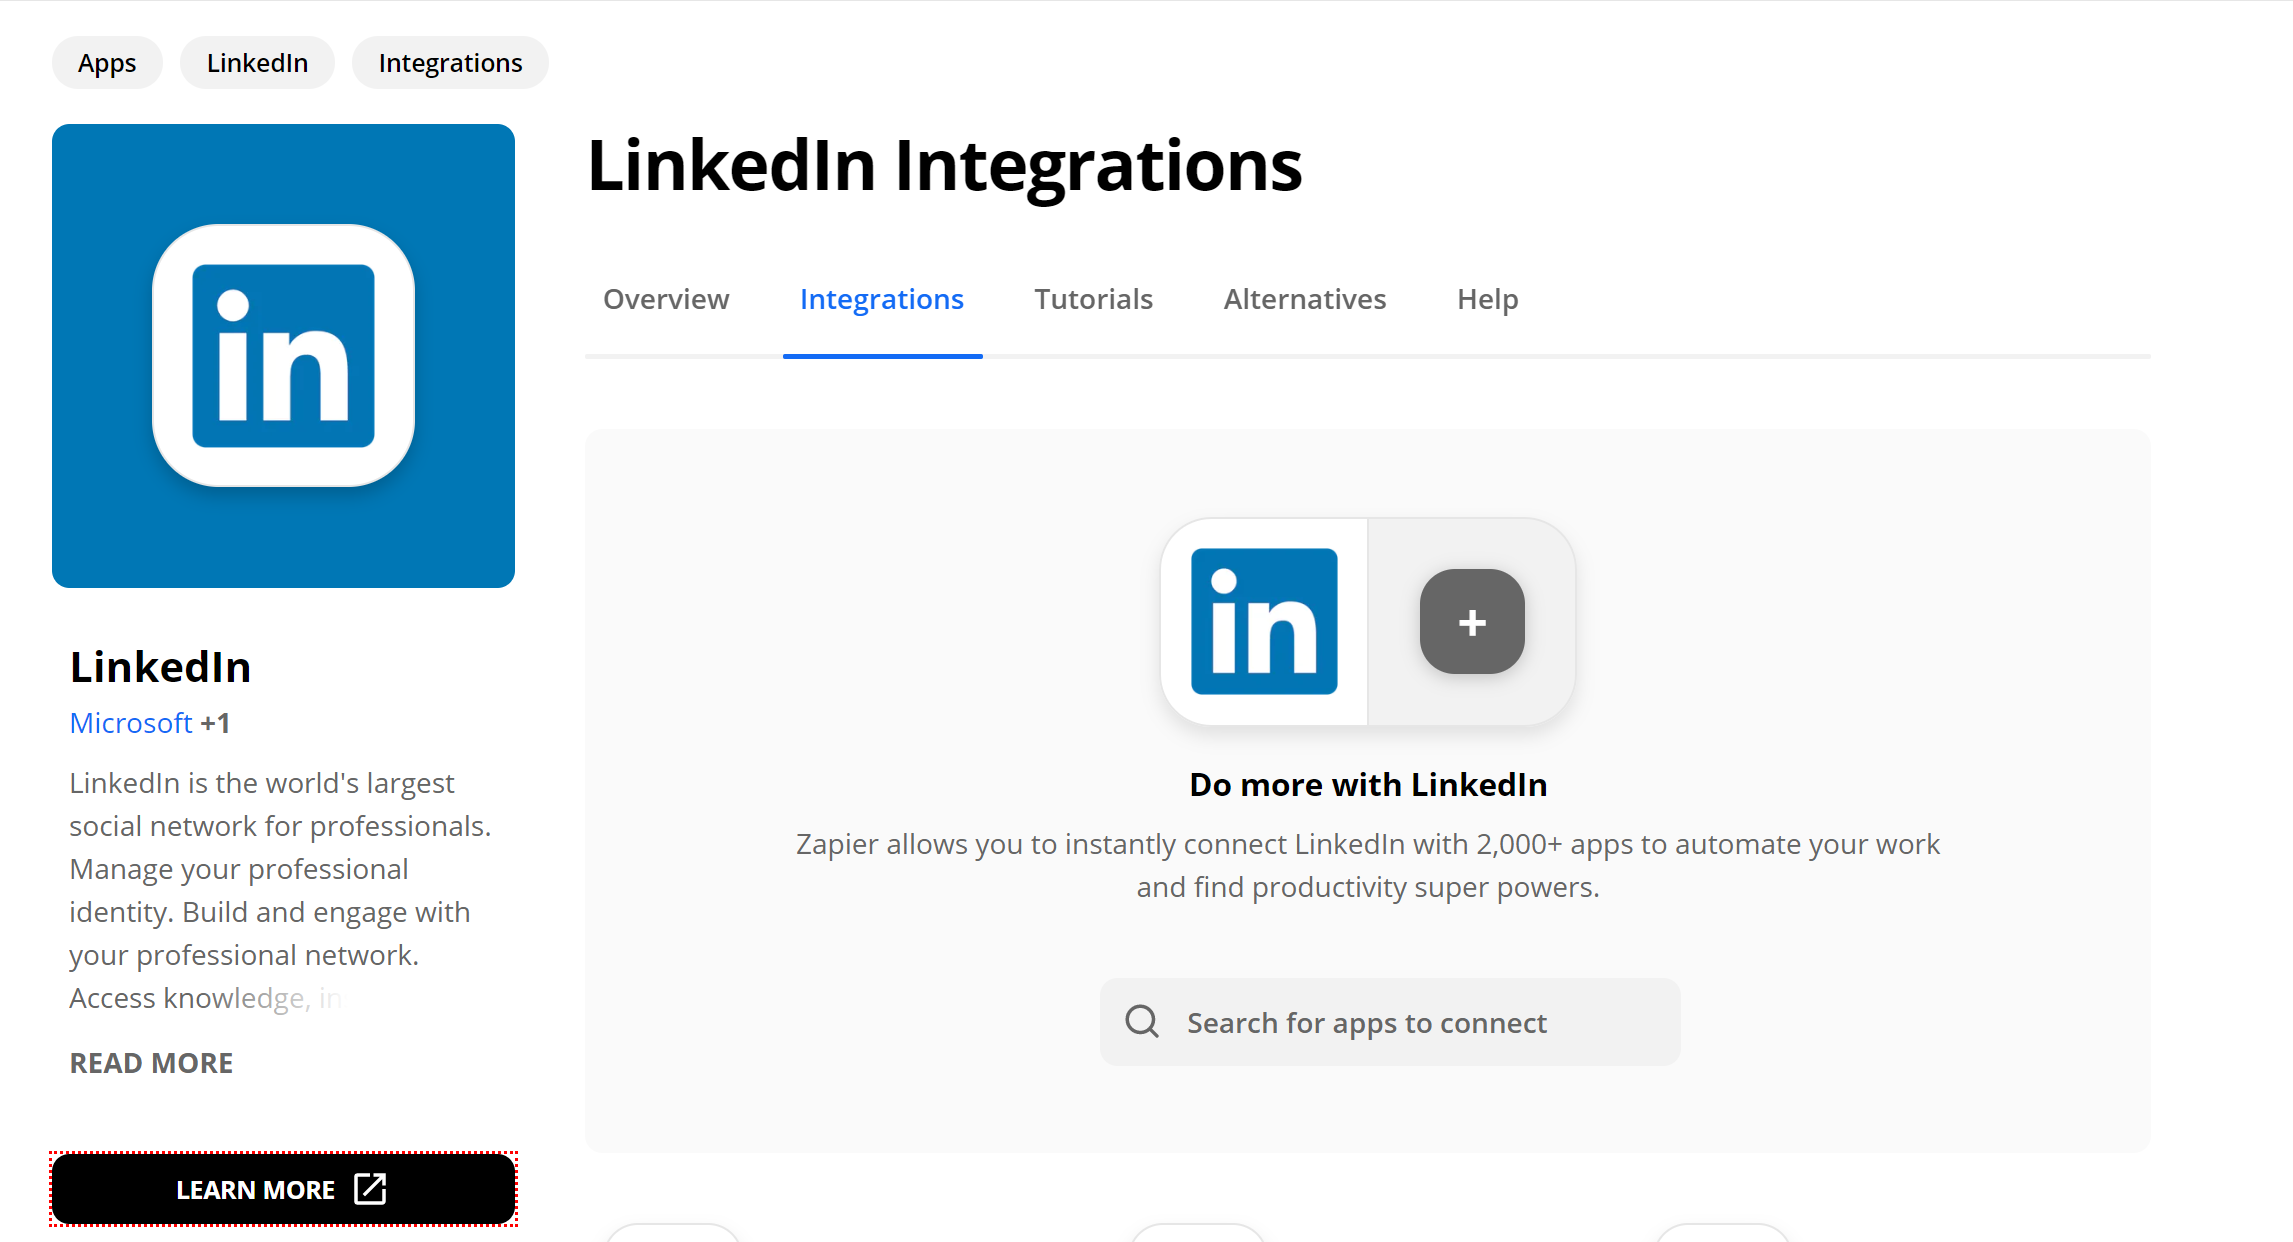
Task: Switch to the Overview tab
Action: tap(666, 299)
